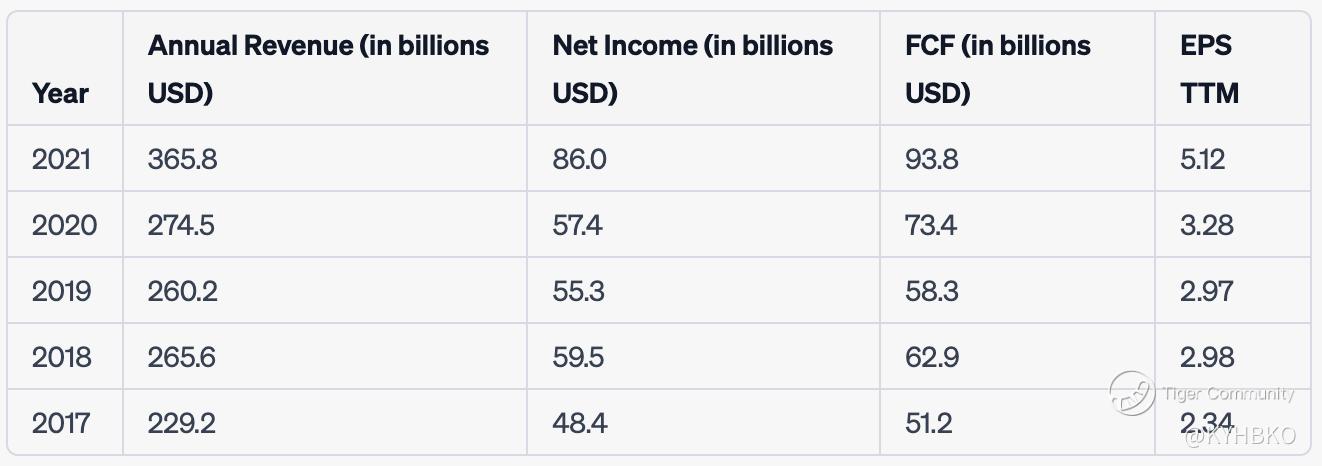This screenshot has height=466, width=1322.
Task: Click the 365.8 revenue cell
Action: pyautogui.click(x=183, y=159)
